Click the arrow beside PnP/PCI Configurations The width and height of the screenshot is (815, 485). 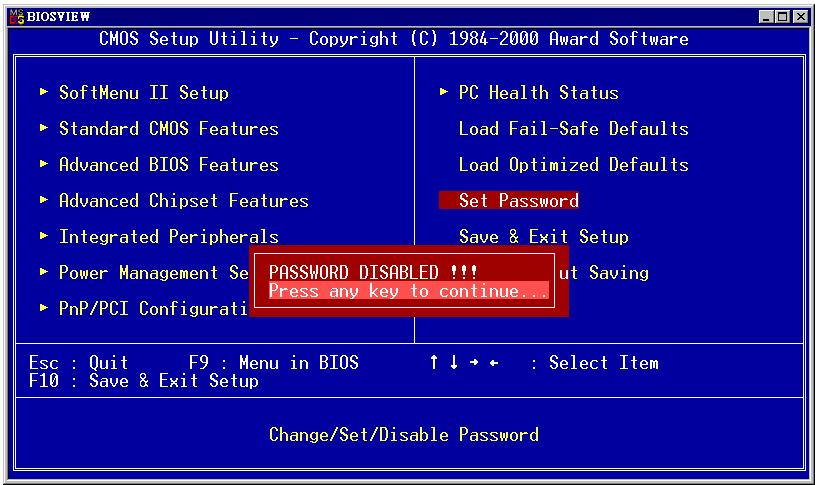point(44,308)
